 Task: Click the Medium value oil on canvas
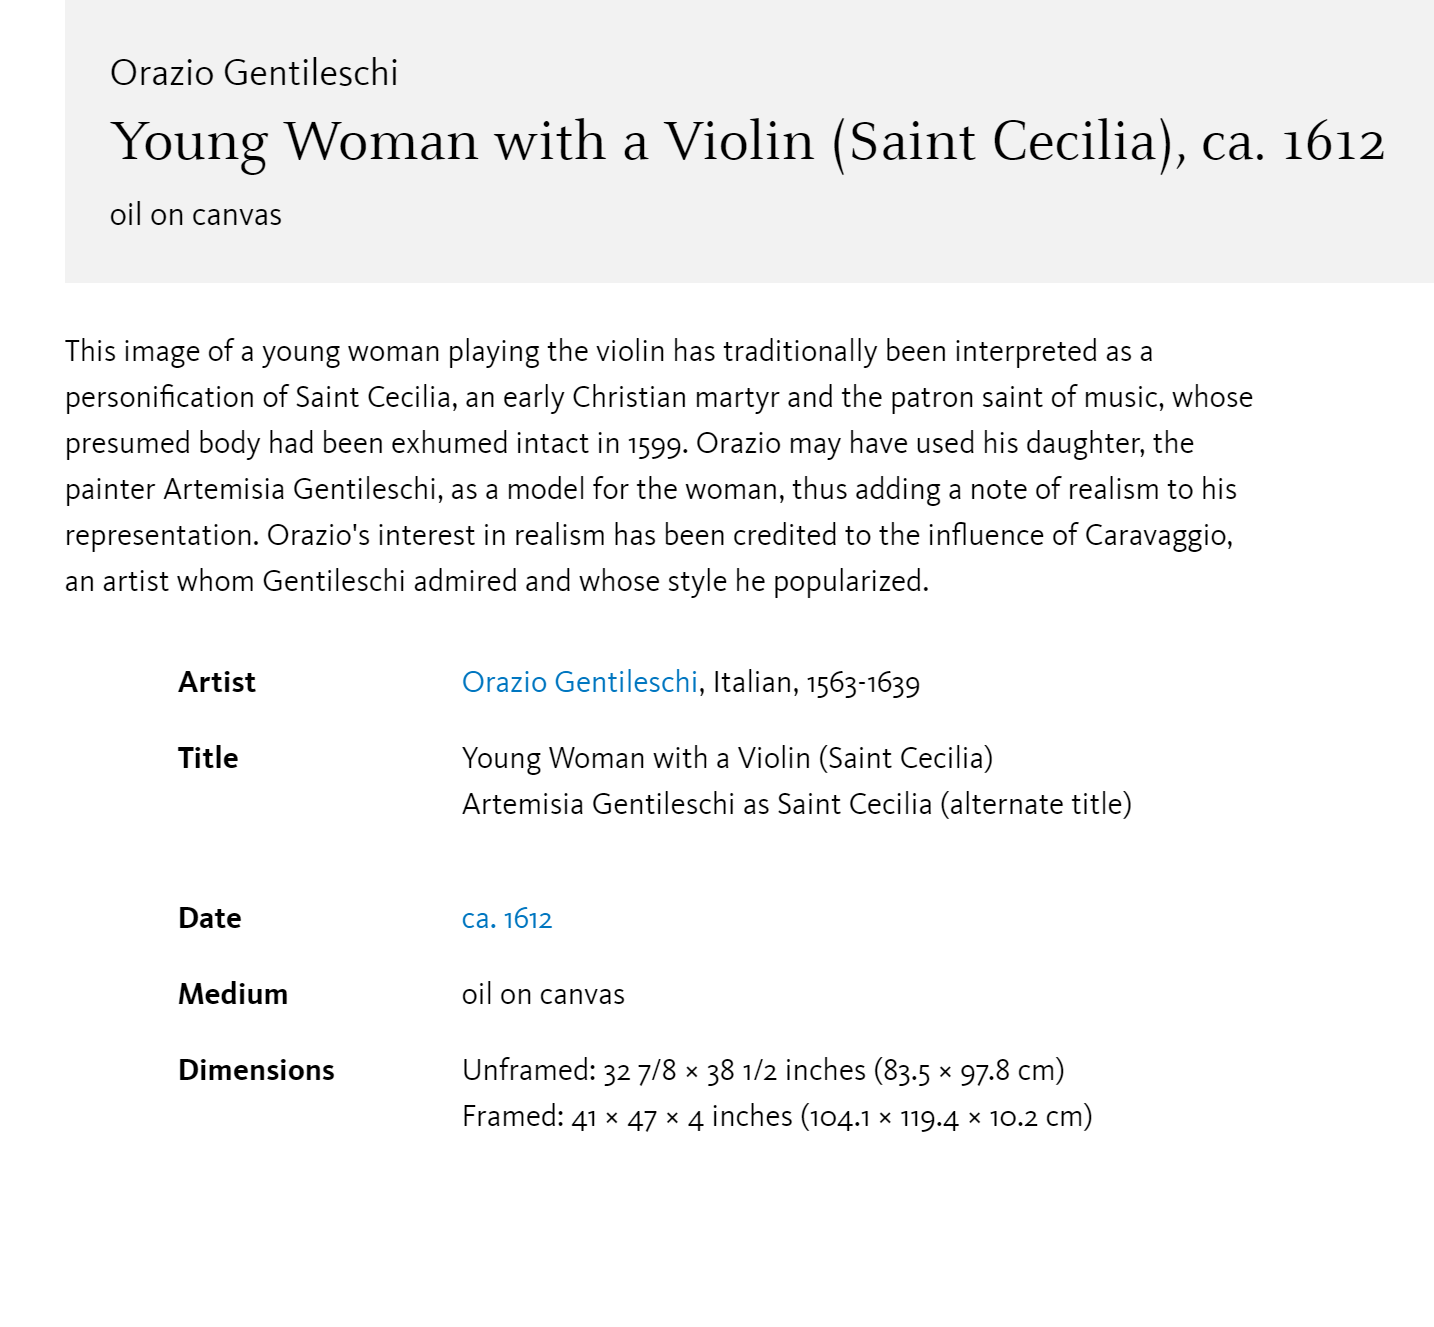(543, 994)
